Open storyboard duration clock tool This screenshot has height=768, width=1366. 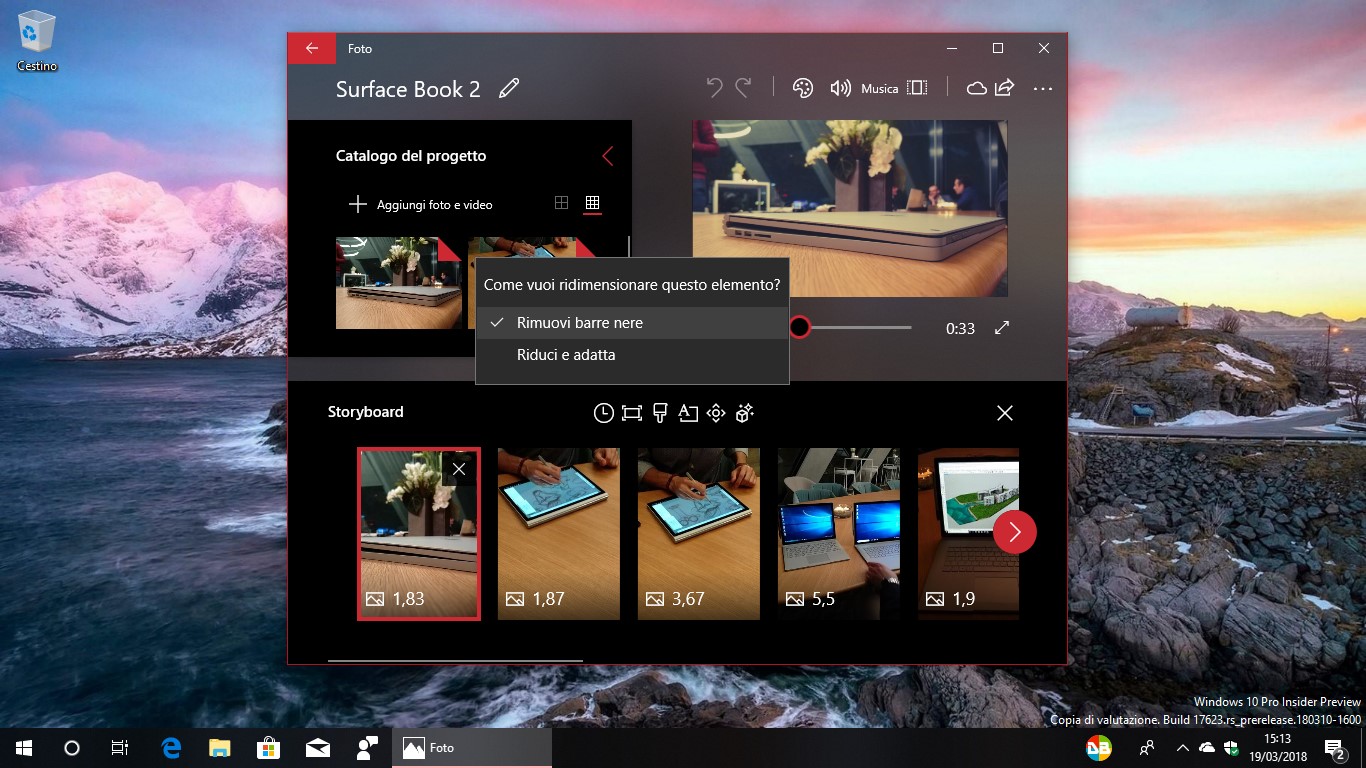click(603, 413)
